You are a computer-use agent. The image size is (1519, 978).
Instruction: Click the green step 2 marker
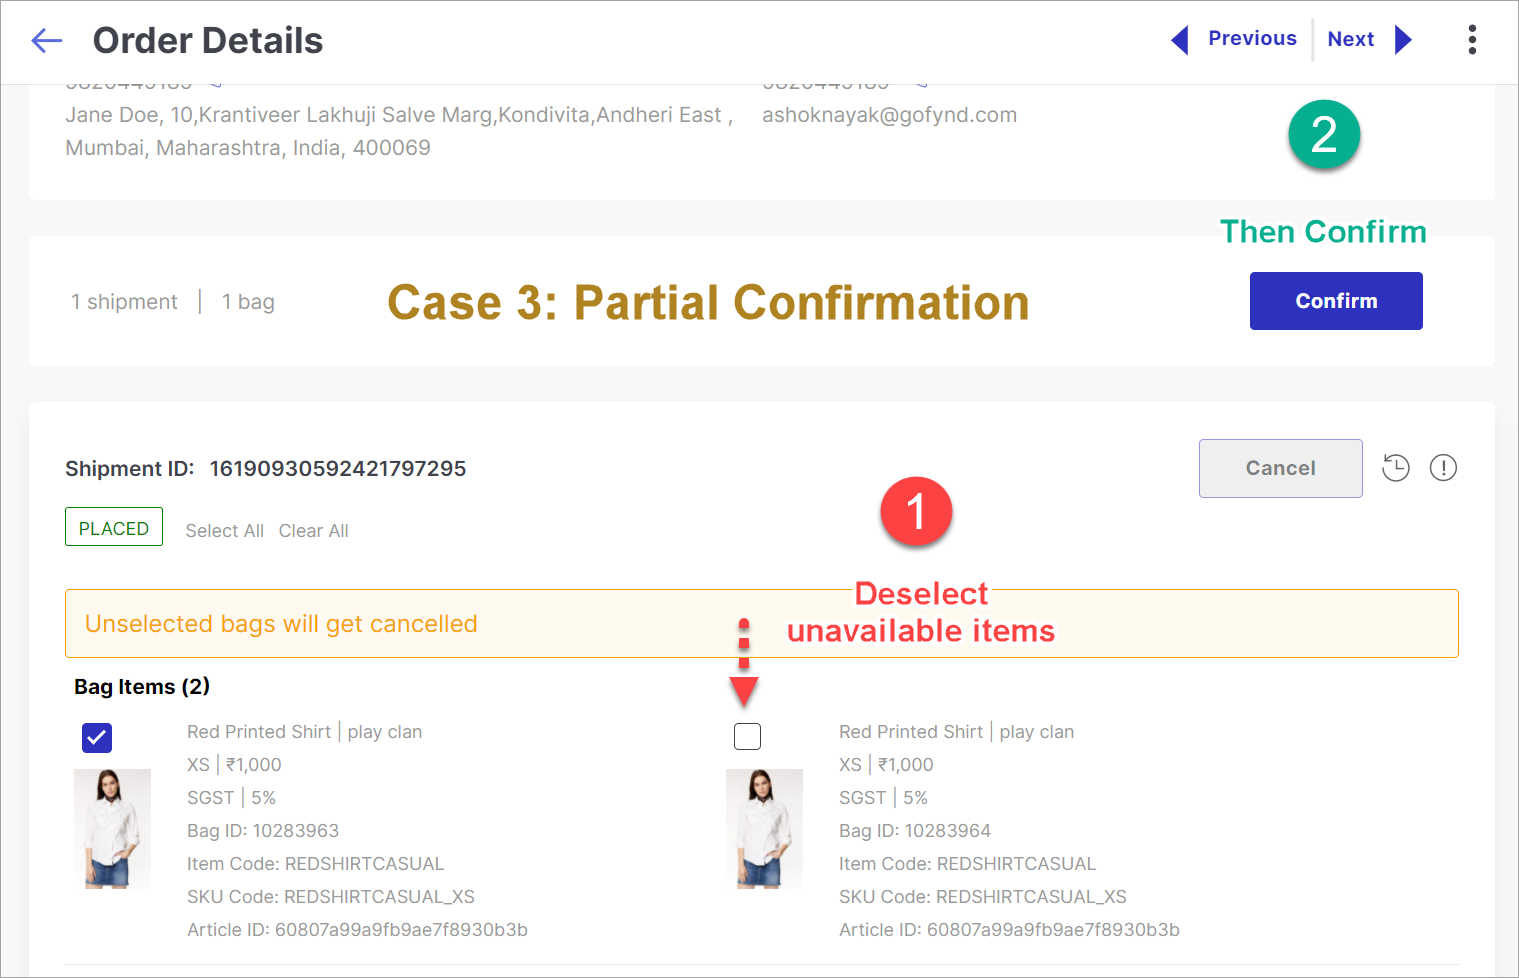pos(1324,134)
